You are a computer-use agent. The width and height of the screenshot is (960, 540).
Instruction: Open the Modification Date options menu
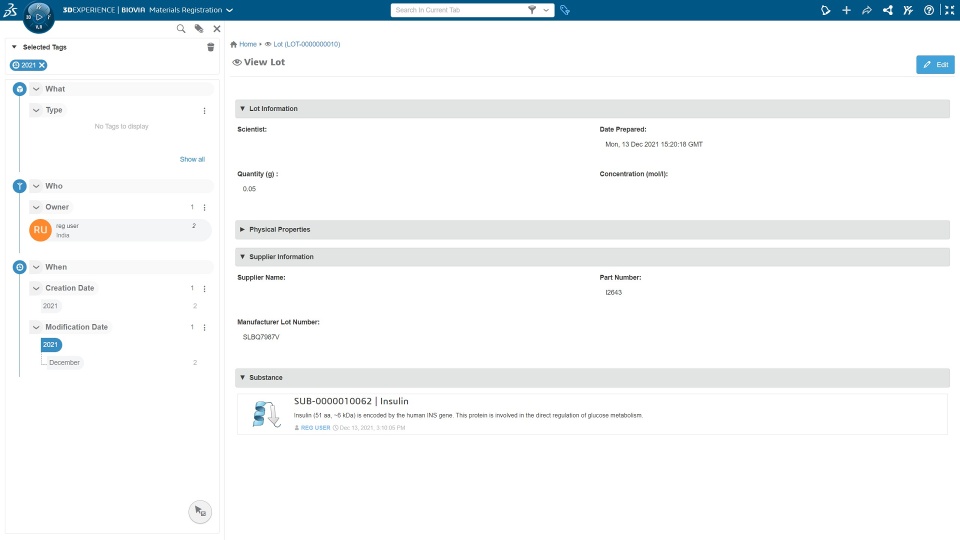coord(204,328)
